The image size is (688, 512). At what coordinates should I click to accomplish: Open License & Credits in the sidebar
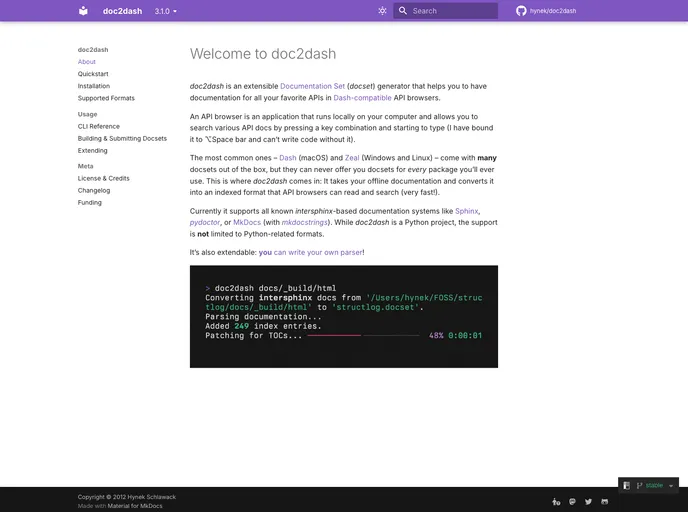click(x=104, y=179)
